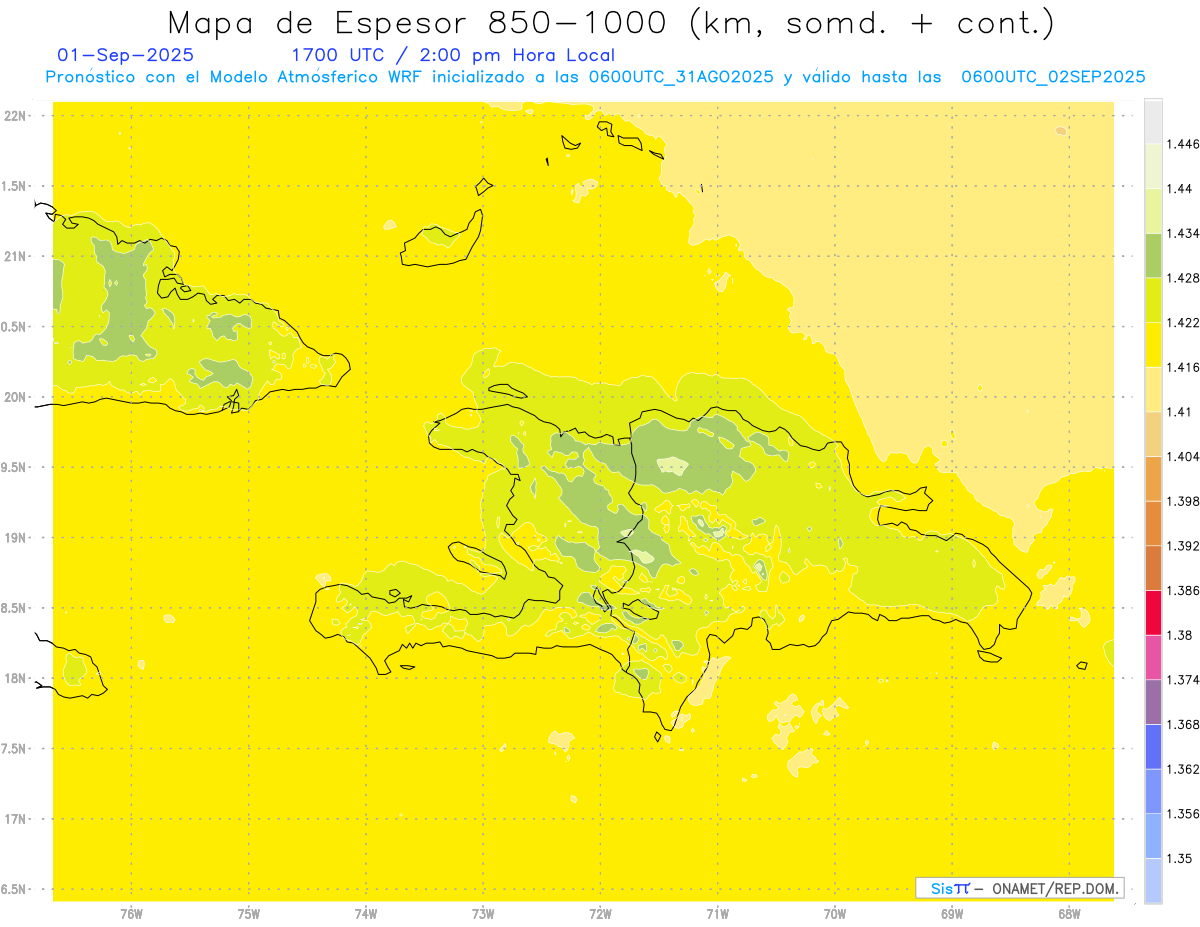Click the '17N' latitude label

click(x=17, y=819)
